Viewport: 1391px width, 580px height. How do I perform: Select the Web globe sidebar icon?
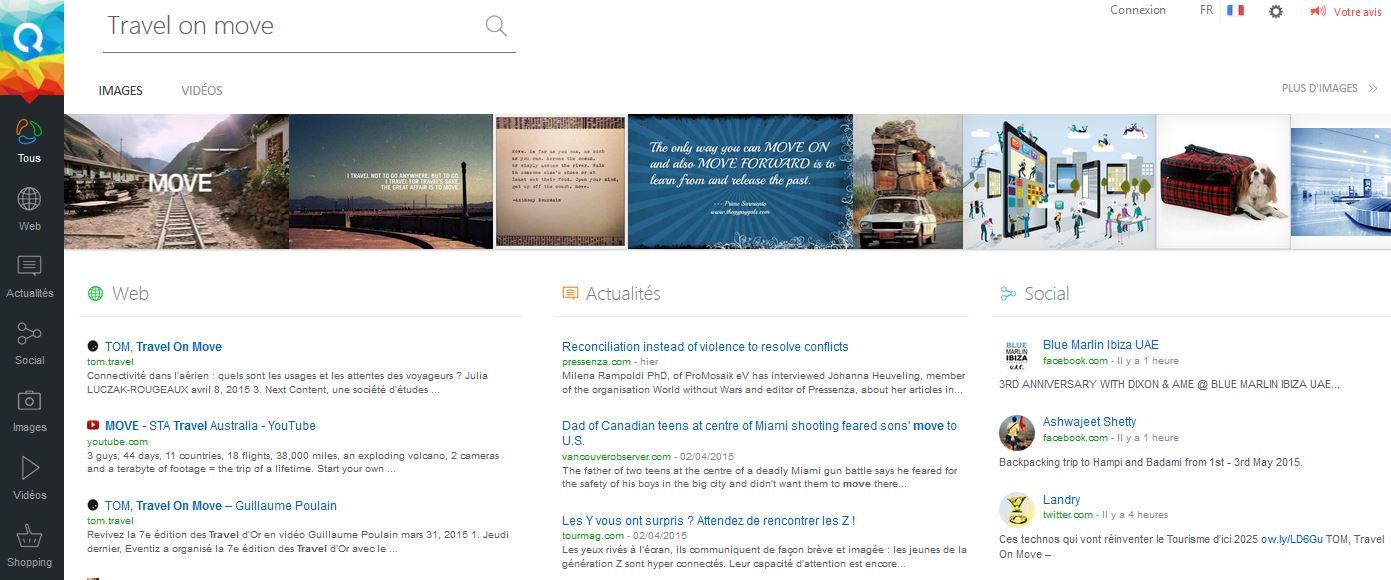tap(30, 198)
